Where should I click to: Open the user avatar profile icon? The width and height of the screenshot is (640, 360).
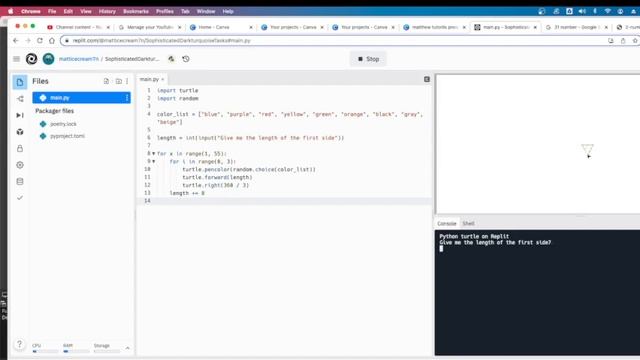pos(48,59)
